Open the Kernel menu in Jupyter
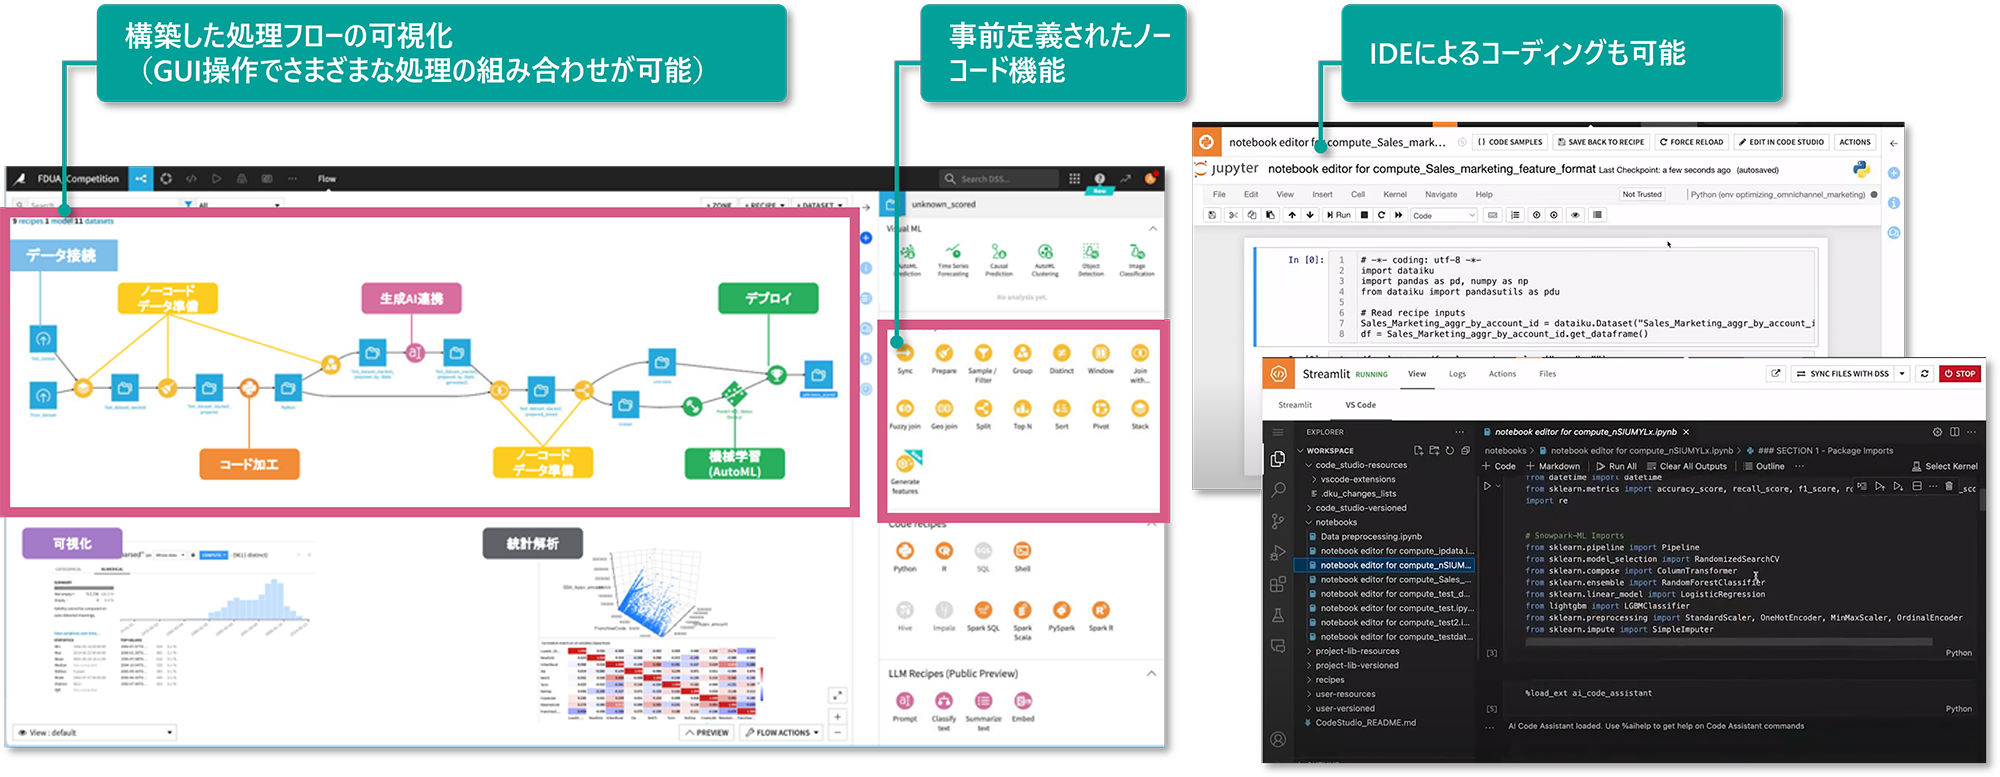The height and width of the screenshot is (777, 2000). tap(1394, 195)
